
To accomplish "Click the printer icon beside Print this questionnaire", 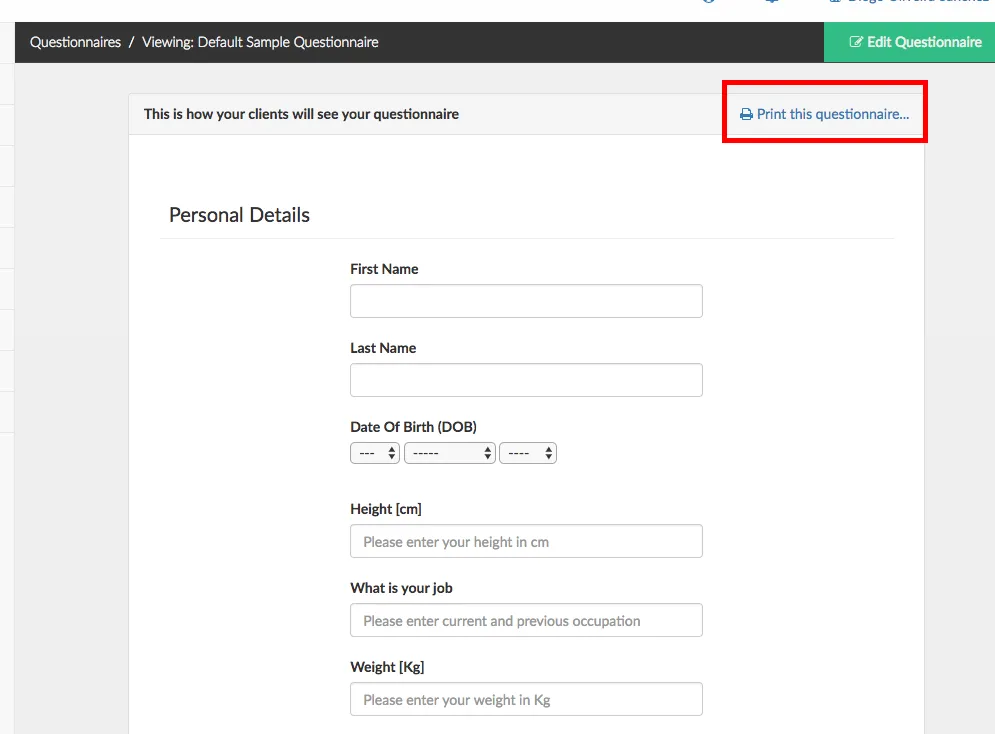I will (746, 115).
